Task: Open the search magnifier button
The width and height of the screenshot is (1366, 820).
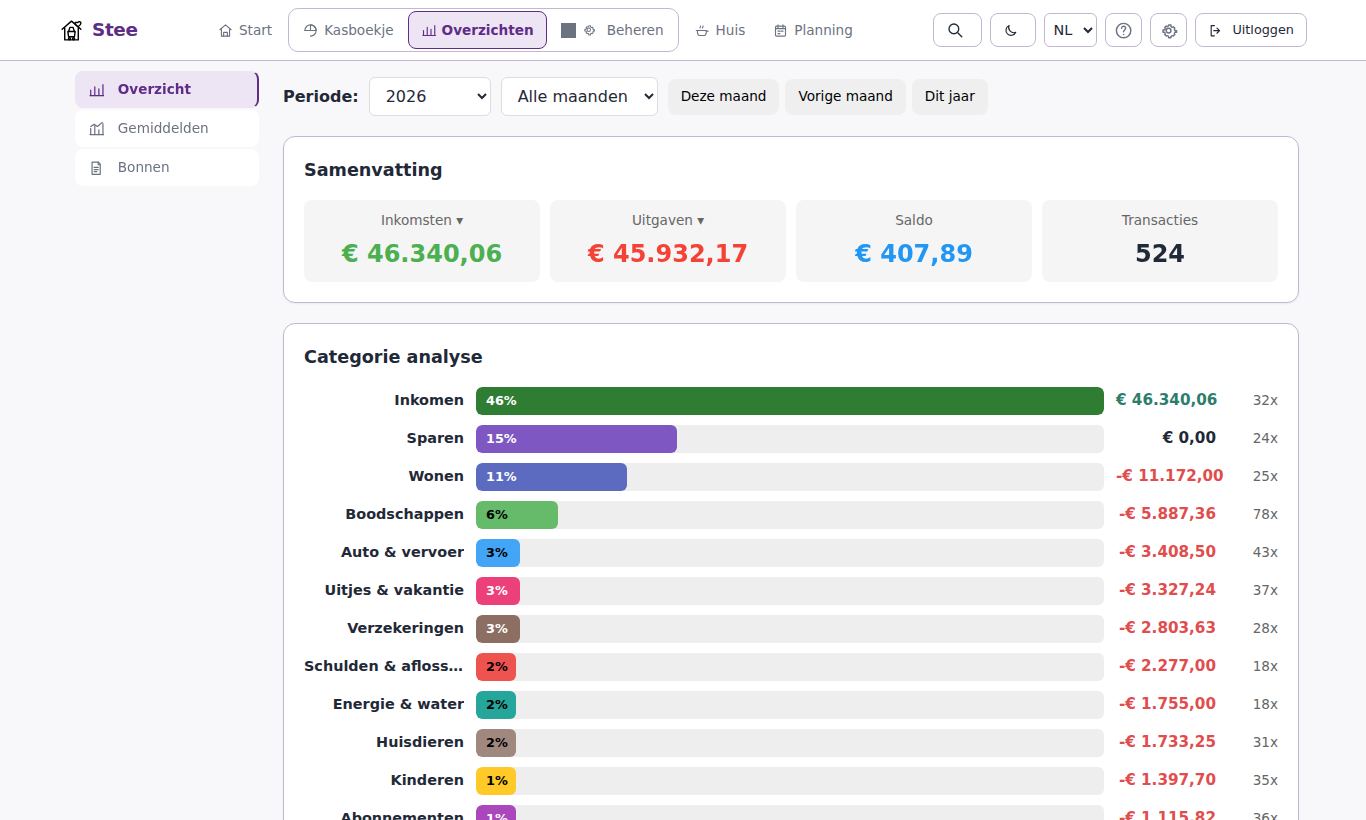Action: tap(957, 30)
